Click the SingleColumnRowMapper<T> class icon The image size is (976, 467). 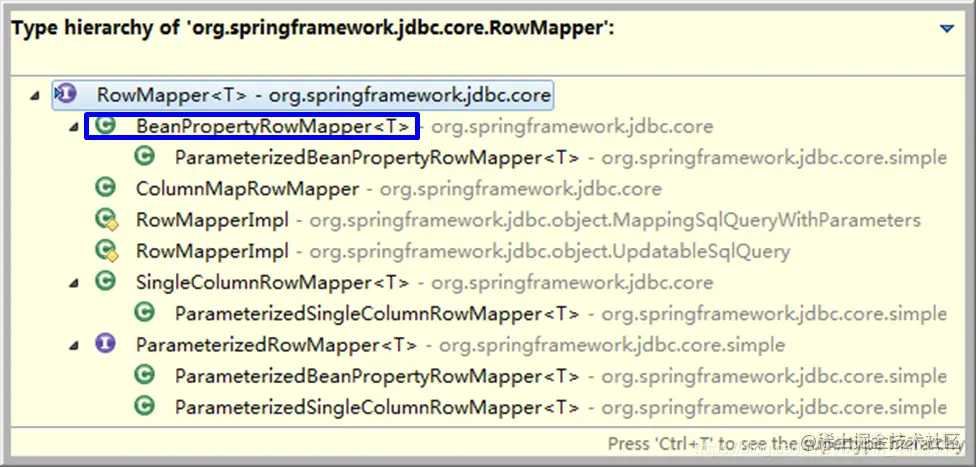click(x=105, y=281)
